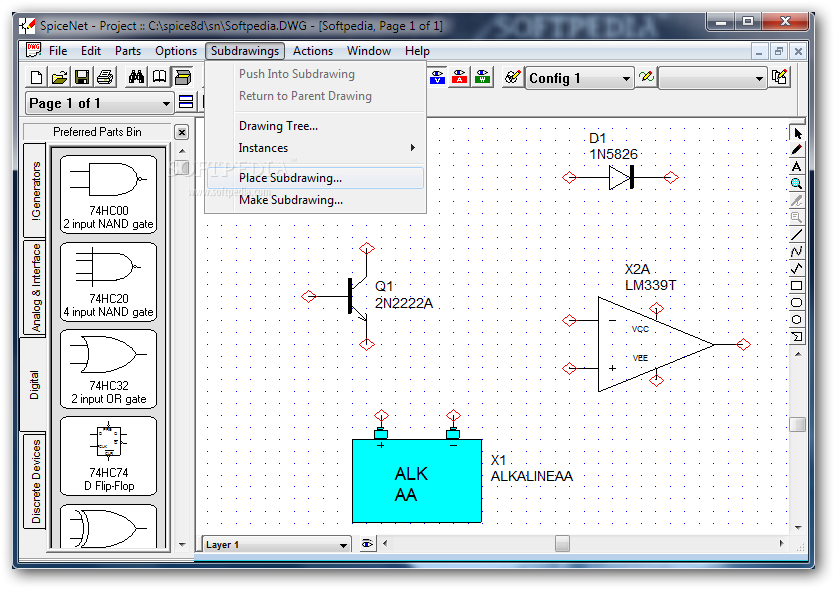Open the Page 1 of 1 dropdown
The width and height of the screenshot is (835, 589).
[x=166, y=103]
